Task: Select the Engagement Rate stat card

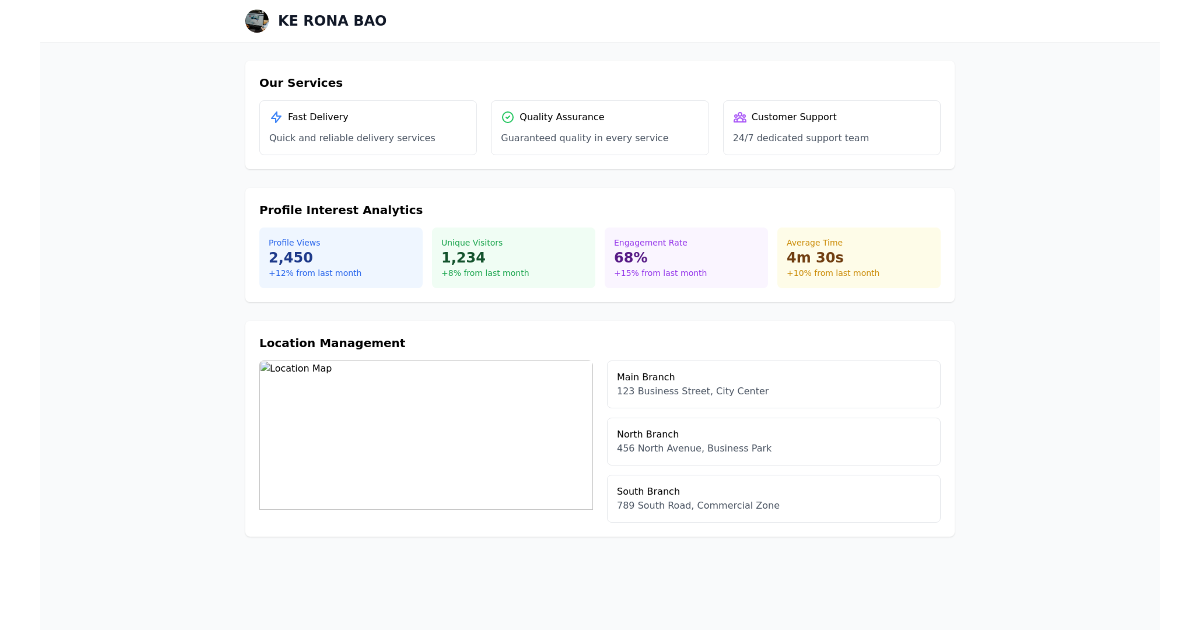Action: [x=686, y=257]
